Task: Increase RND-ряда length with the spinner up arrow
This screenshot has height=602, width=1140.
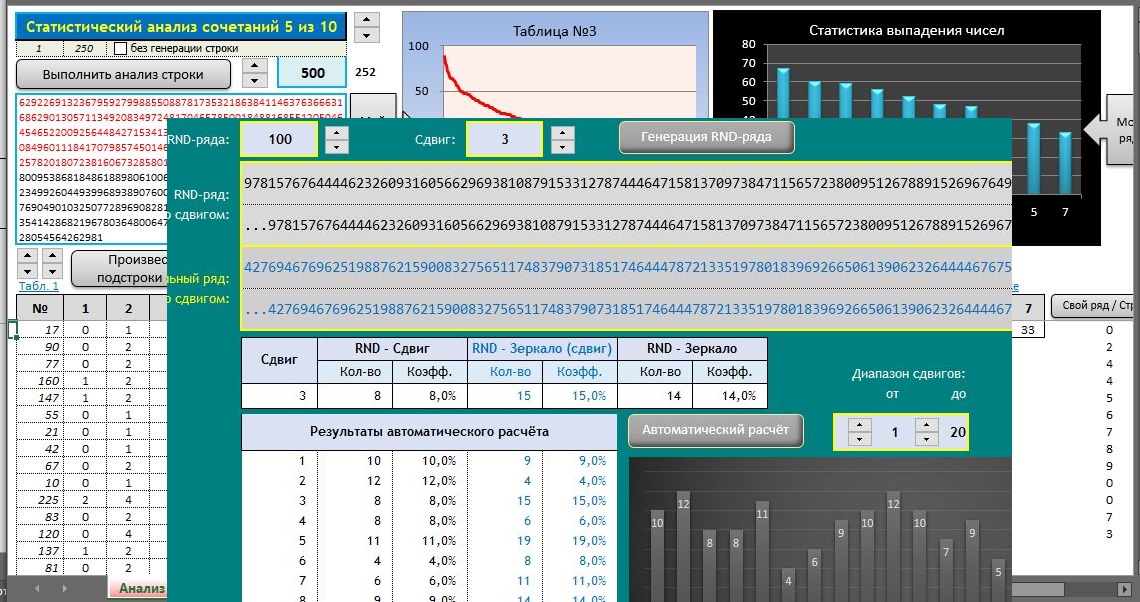Action: click(337, 133)
